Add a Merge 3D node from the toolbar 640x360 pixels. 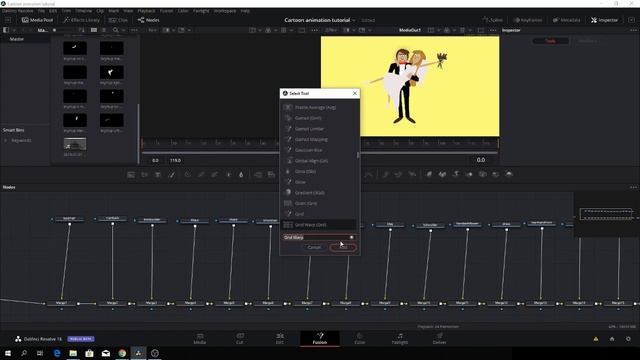(469, 174)
